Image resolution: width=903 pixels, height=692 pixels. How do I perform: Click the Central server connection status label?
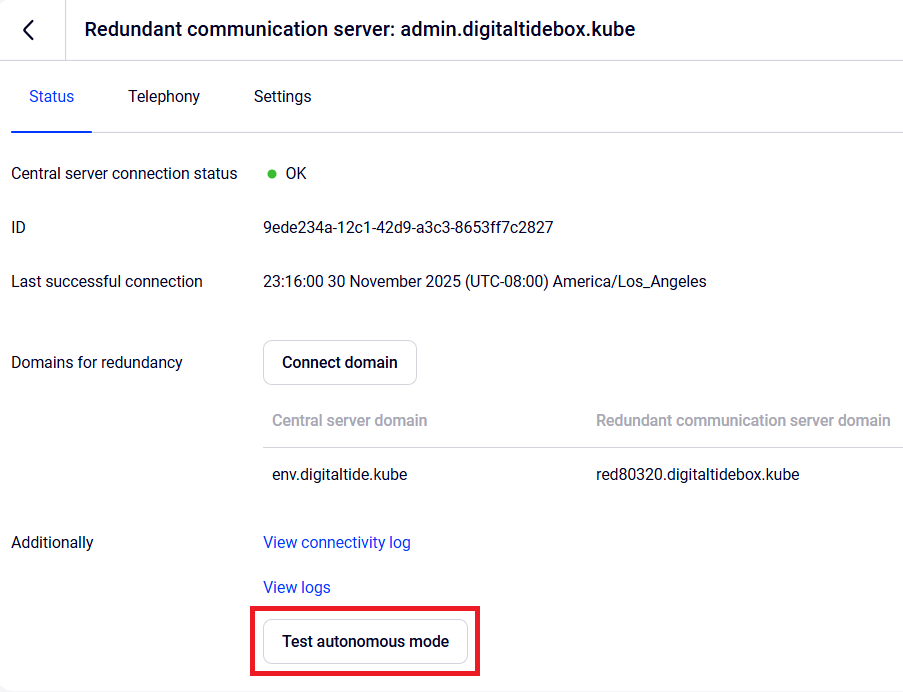point(124,174)
